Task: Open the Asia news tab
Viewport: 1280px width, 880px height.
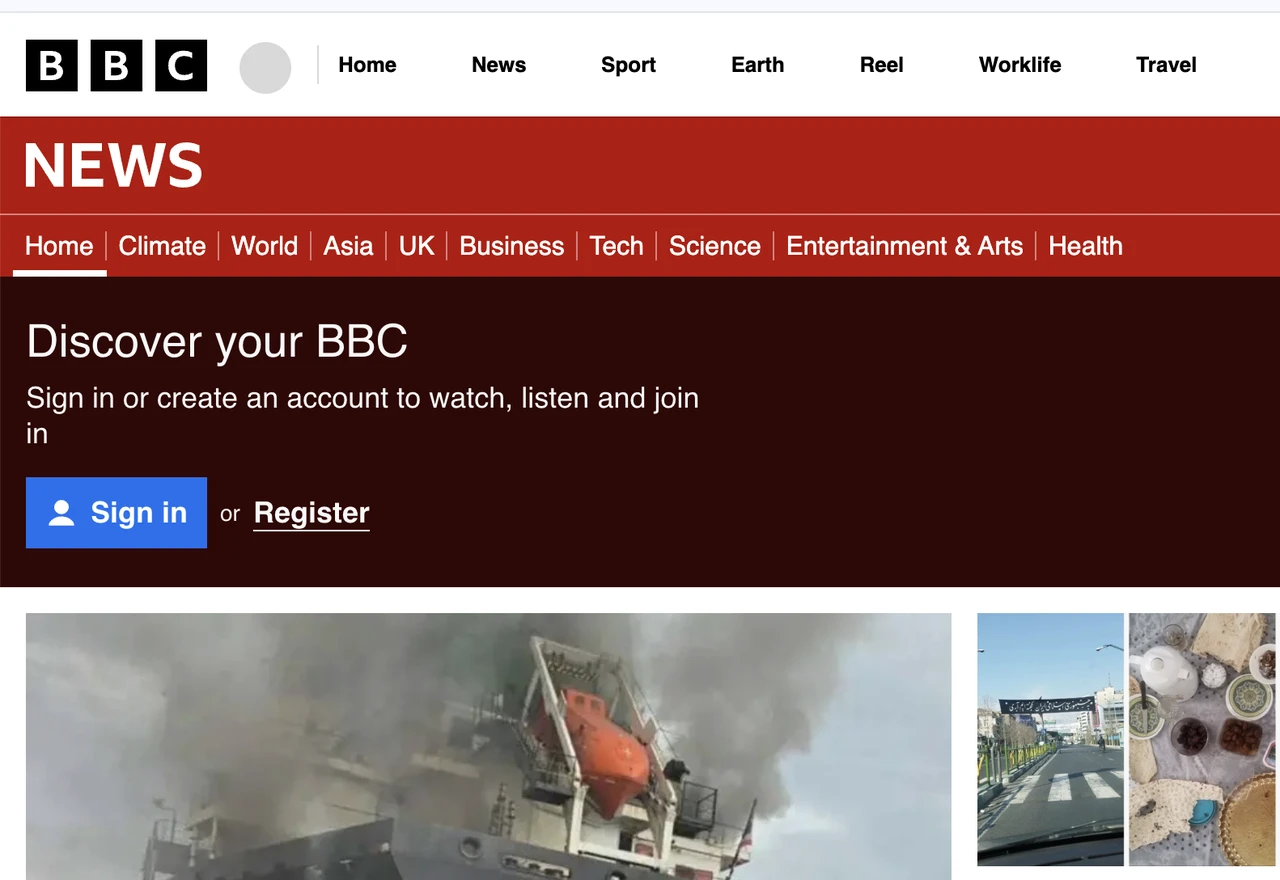Action: point(348,246)
